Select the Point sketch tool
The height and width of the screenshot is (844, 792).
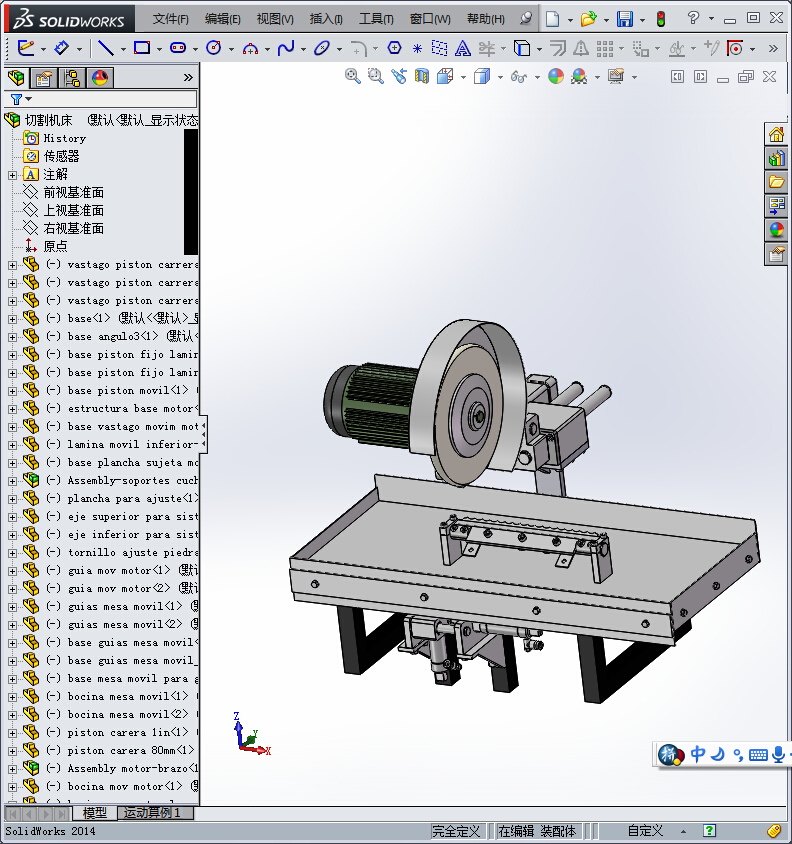417,49
